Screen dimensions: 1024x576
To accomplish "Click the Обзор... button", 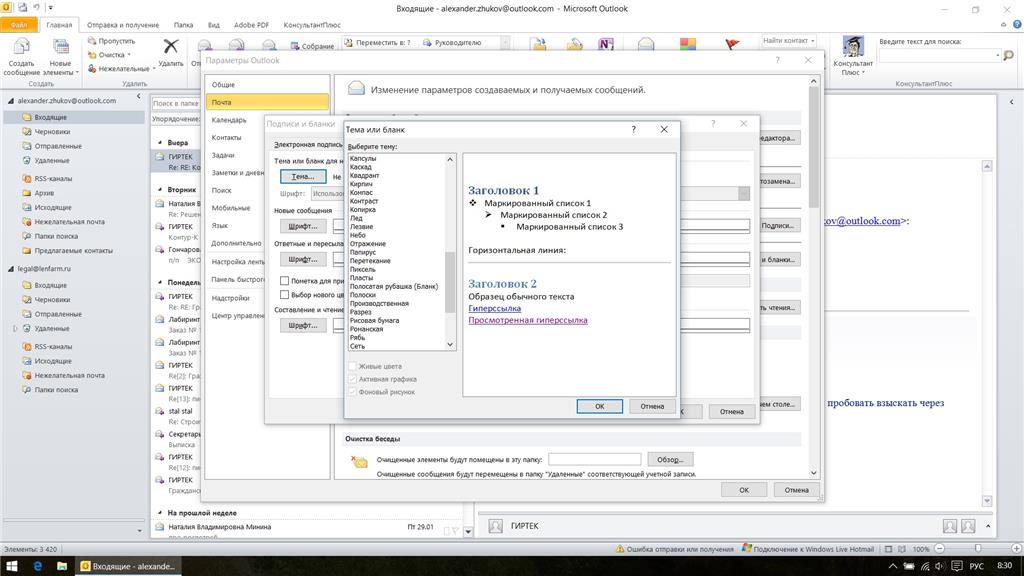I will (670, 460).
